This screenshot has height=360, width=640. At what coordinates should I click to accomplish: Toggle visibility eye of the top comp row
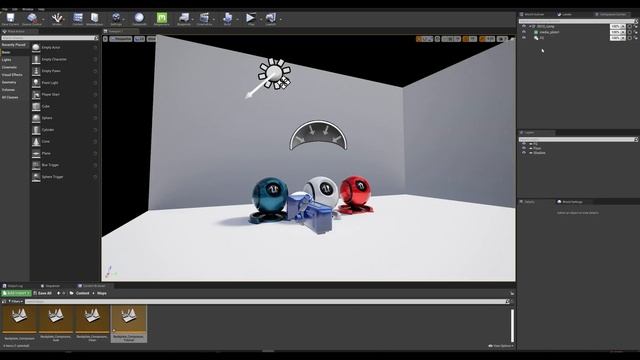click(524, 27)
